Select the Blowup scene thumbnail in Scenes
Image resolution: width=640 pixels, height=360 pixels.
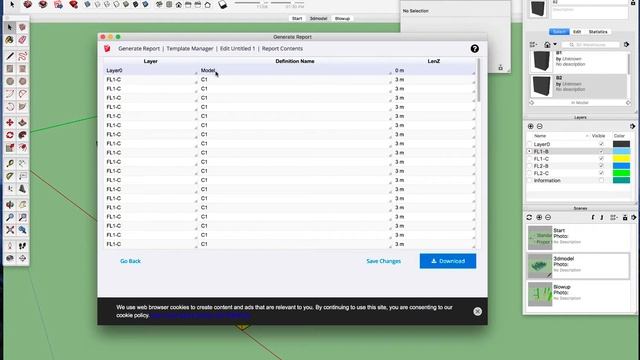coord(540,294)
